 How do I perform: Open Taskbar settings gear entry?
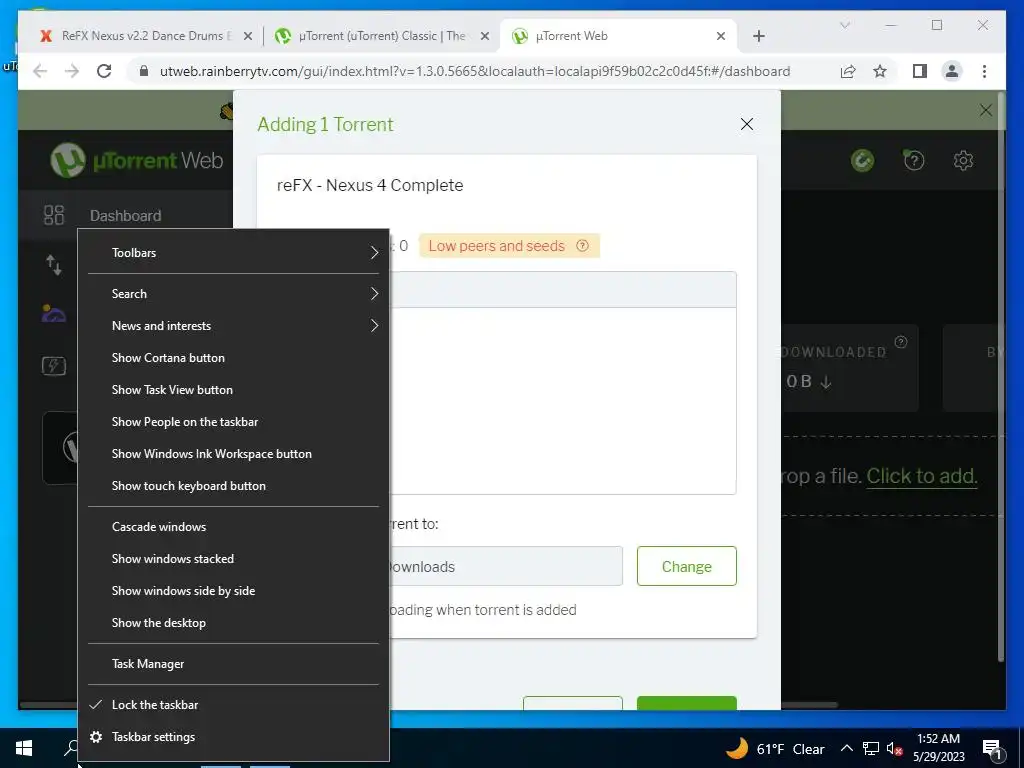[x=233, y=737]
